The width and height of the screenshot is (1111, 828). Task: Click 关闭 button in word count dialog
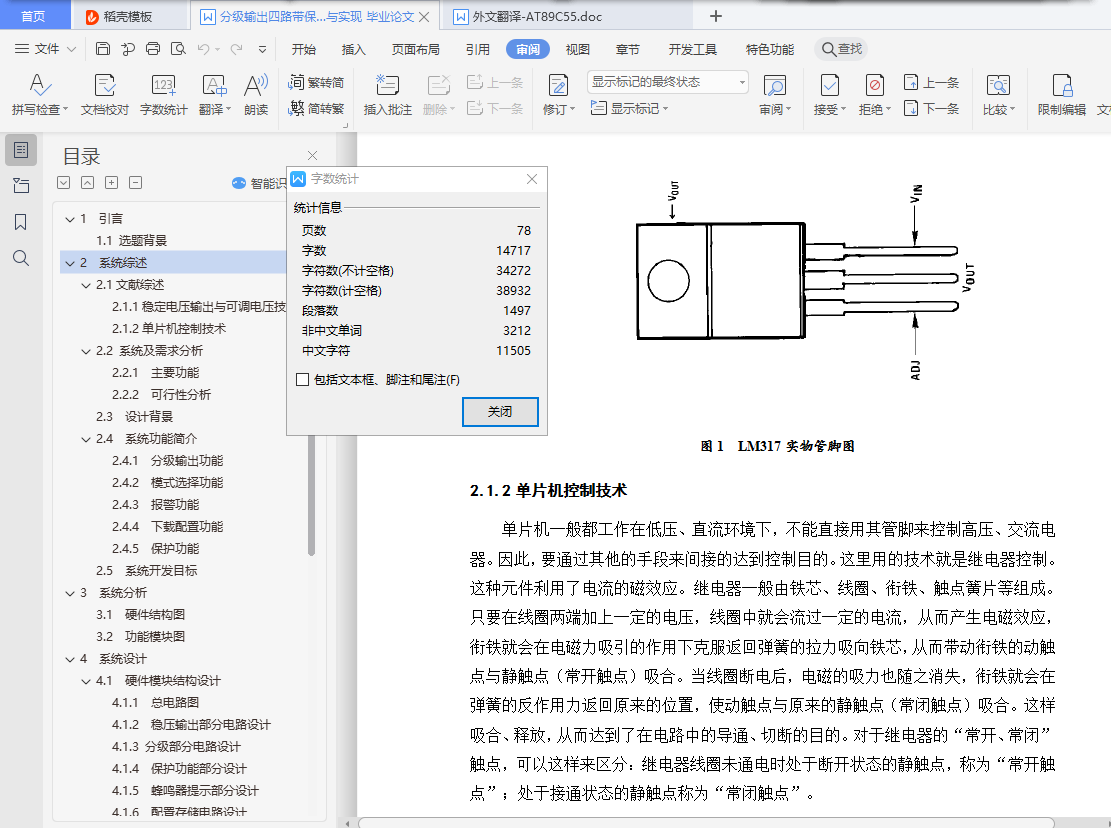click(500, 412)
